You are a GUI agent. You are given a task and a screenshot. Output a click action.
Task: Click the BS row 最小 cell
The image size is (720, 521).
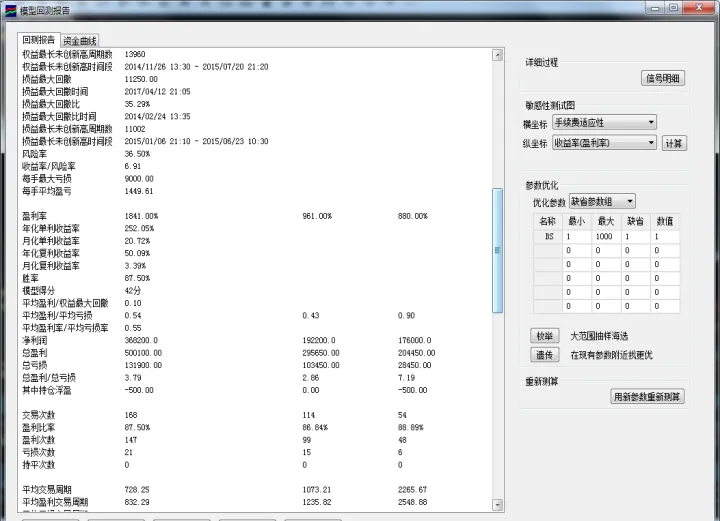(x=577, y=236)
